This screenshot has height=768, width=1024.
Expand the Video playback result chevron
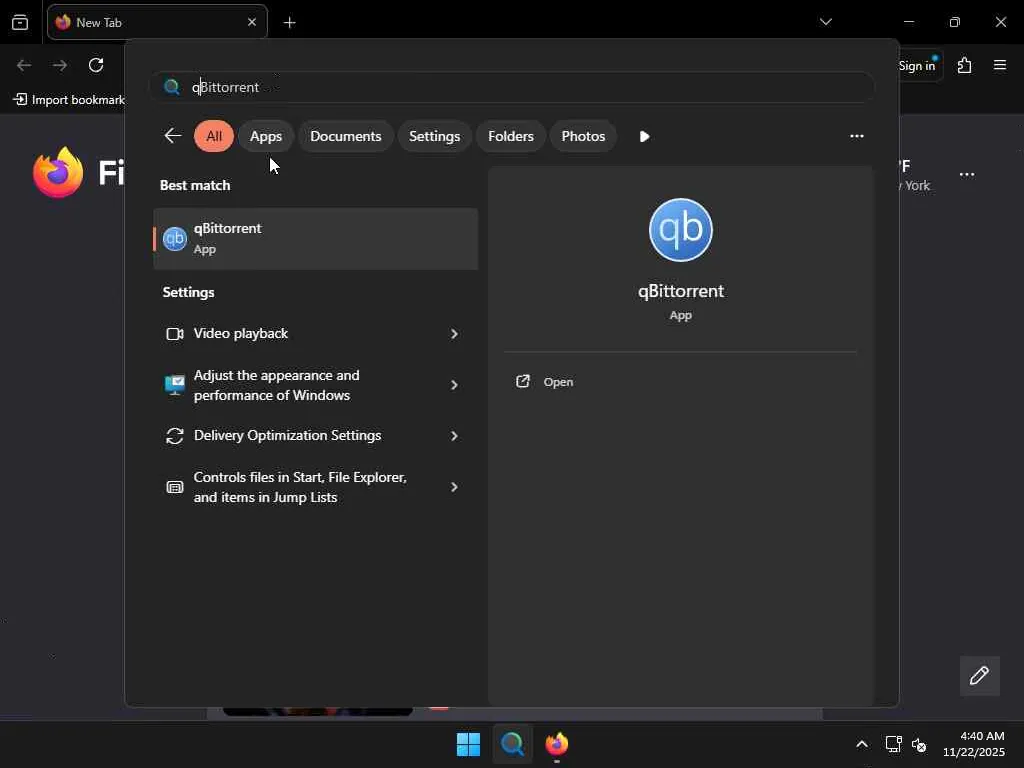(x=455, y=334)
